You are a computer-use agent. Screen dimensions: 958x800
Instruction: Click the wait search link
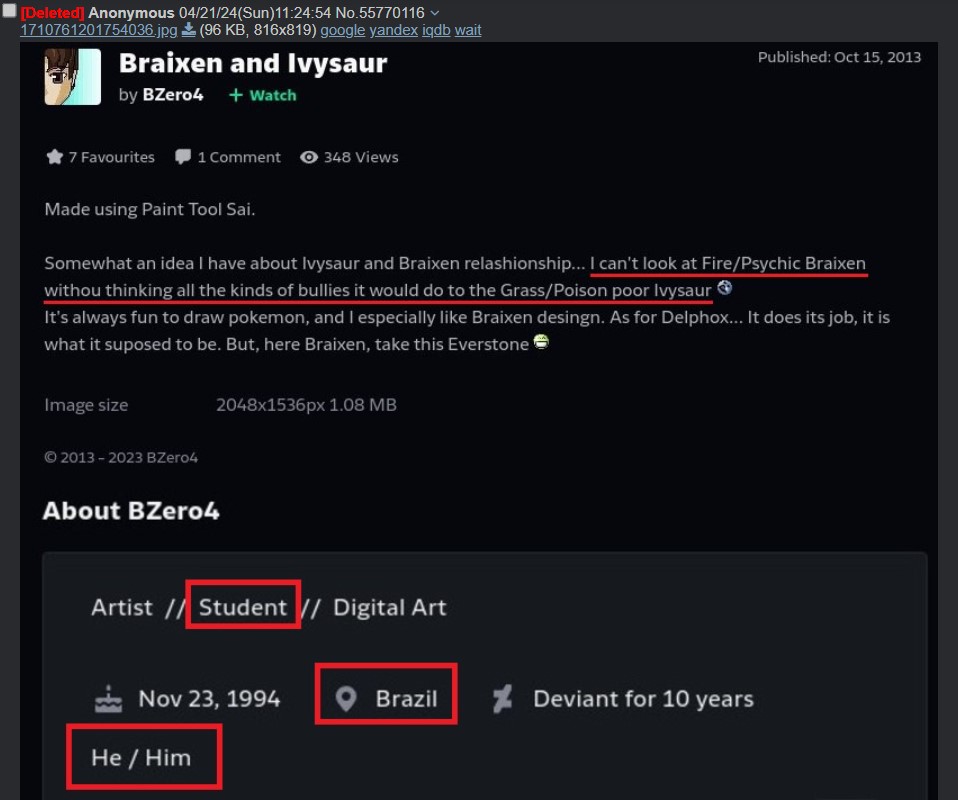pyautogui.click(x=468, y=30)
